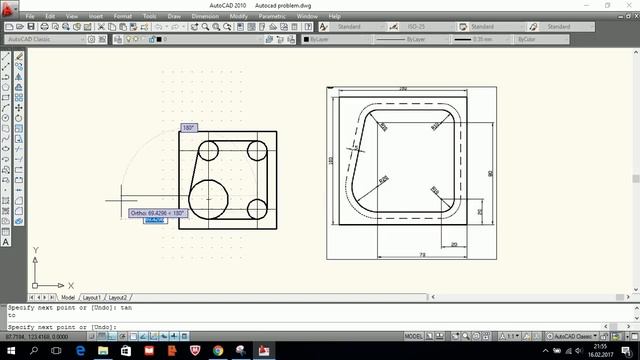640x360 pixels.
Task: Select the Rotate modify tool
Action: 19,118
